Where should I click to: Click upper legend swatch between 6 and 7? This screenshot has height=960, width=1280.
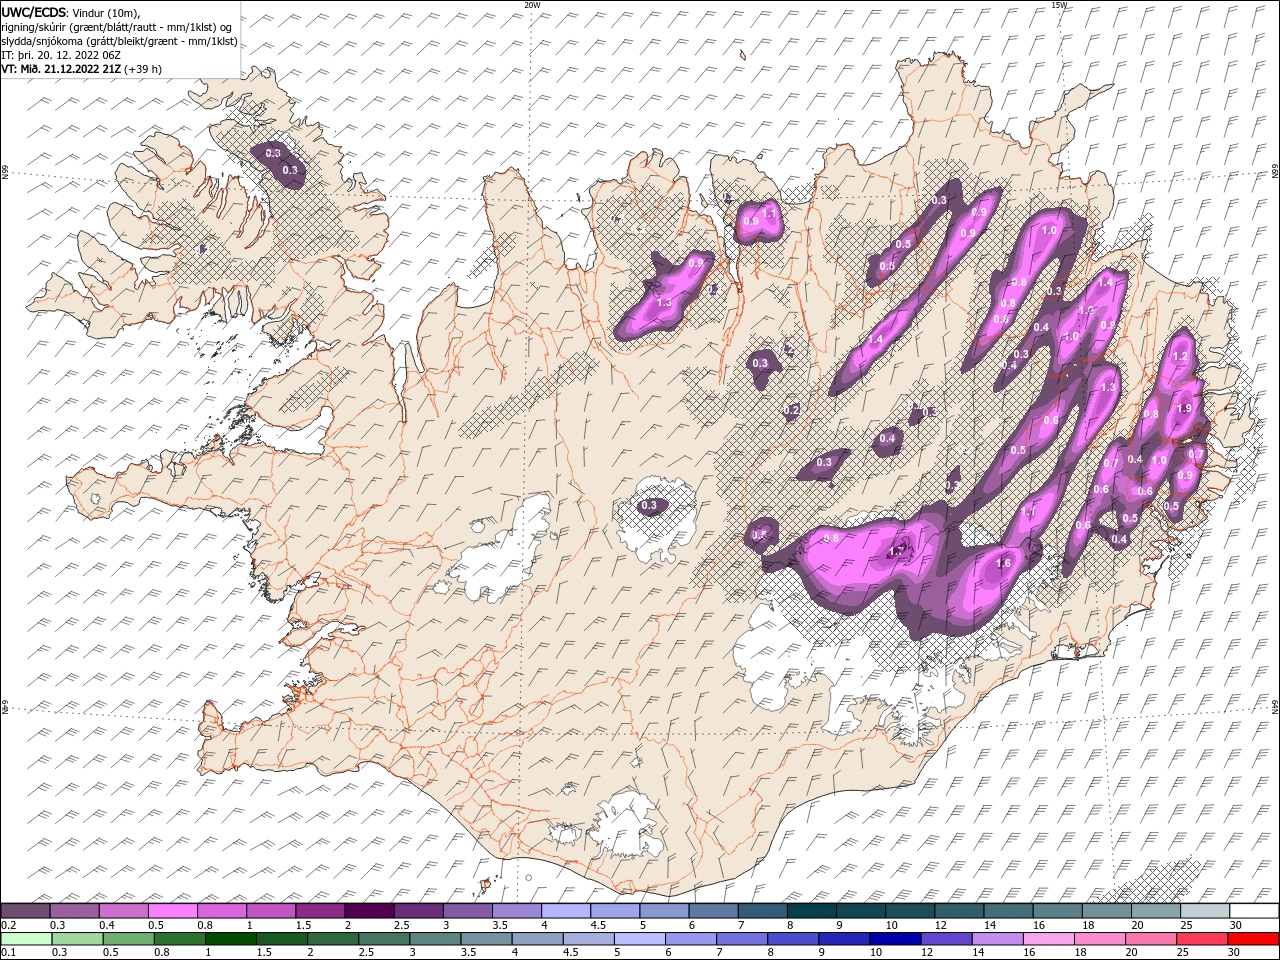(x=713, y=910)
